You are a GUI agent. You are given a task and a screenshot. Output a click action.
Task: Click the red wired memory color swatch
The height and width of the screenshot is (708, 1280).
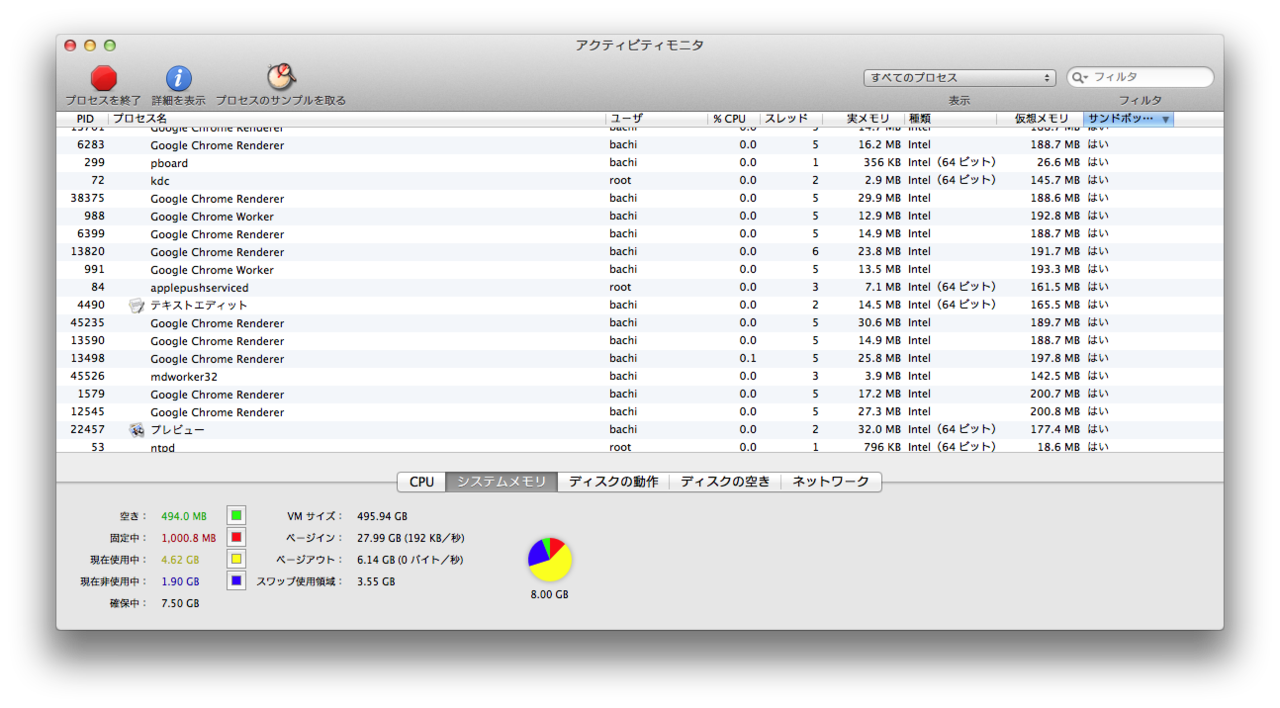tap(237, 538)
